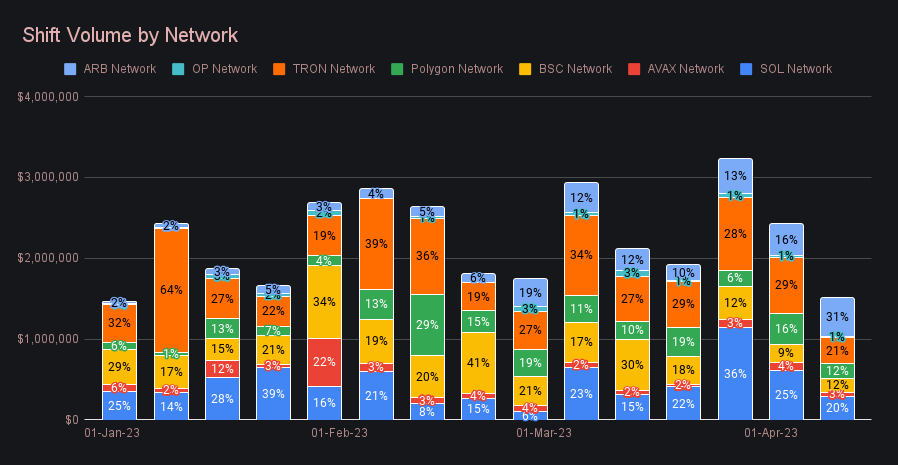
Task: Click the 41% BSC bar segment
Action: [x=478, y=362]
